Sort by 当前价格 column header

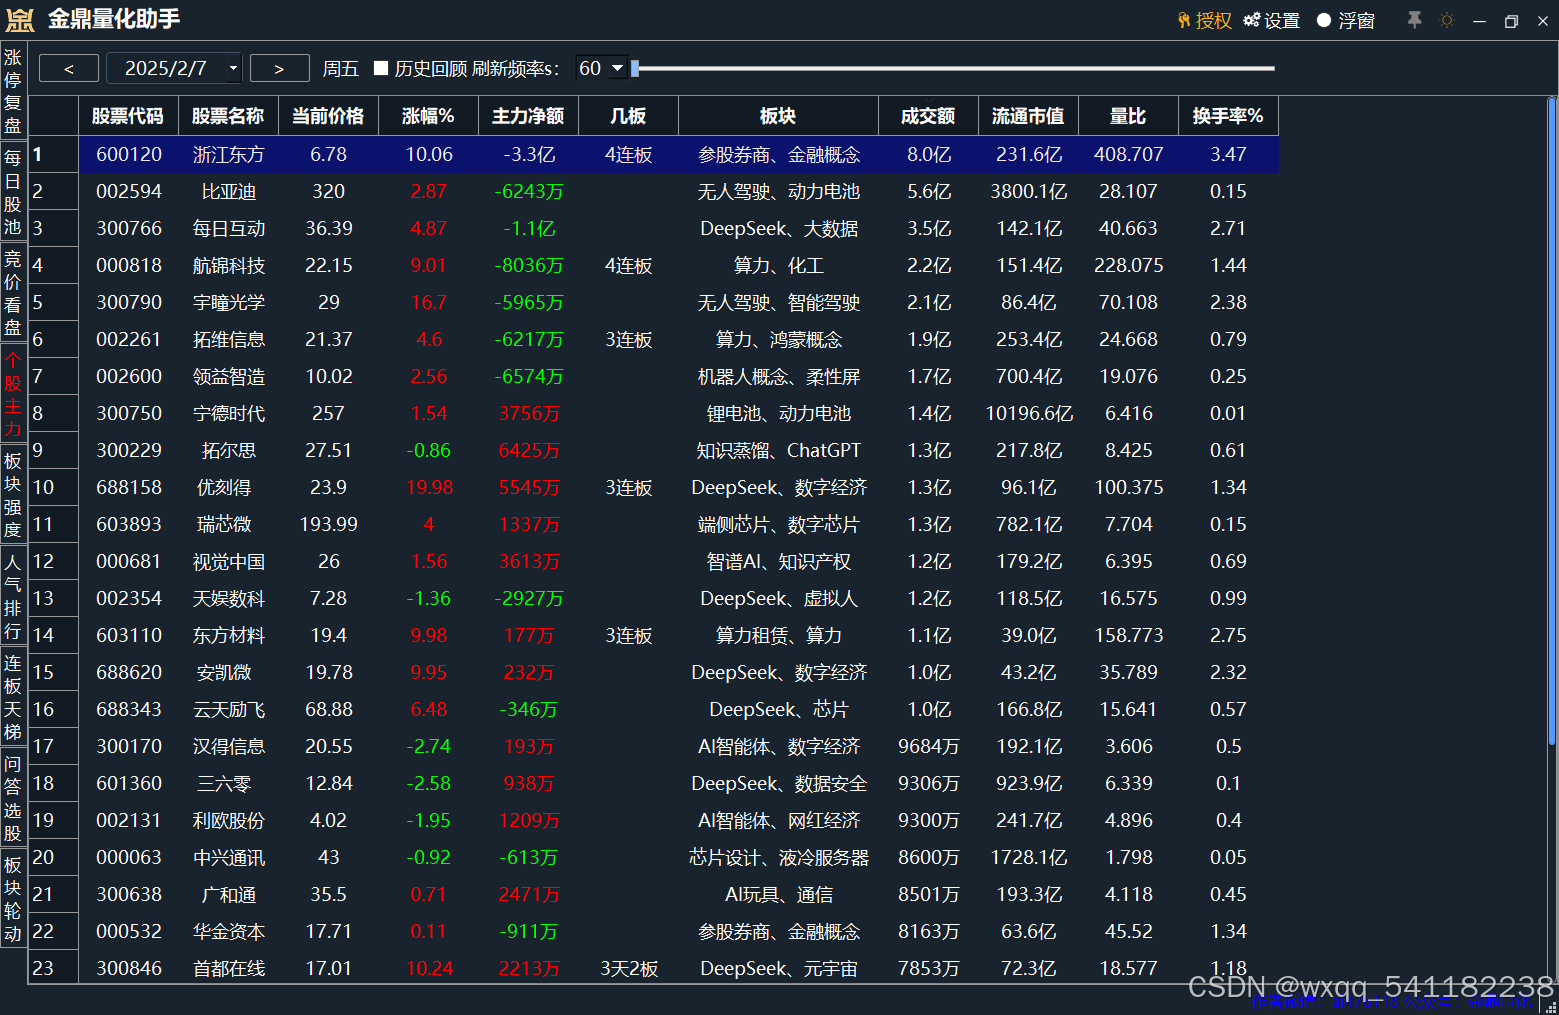(x=328, y=116)
